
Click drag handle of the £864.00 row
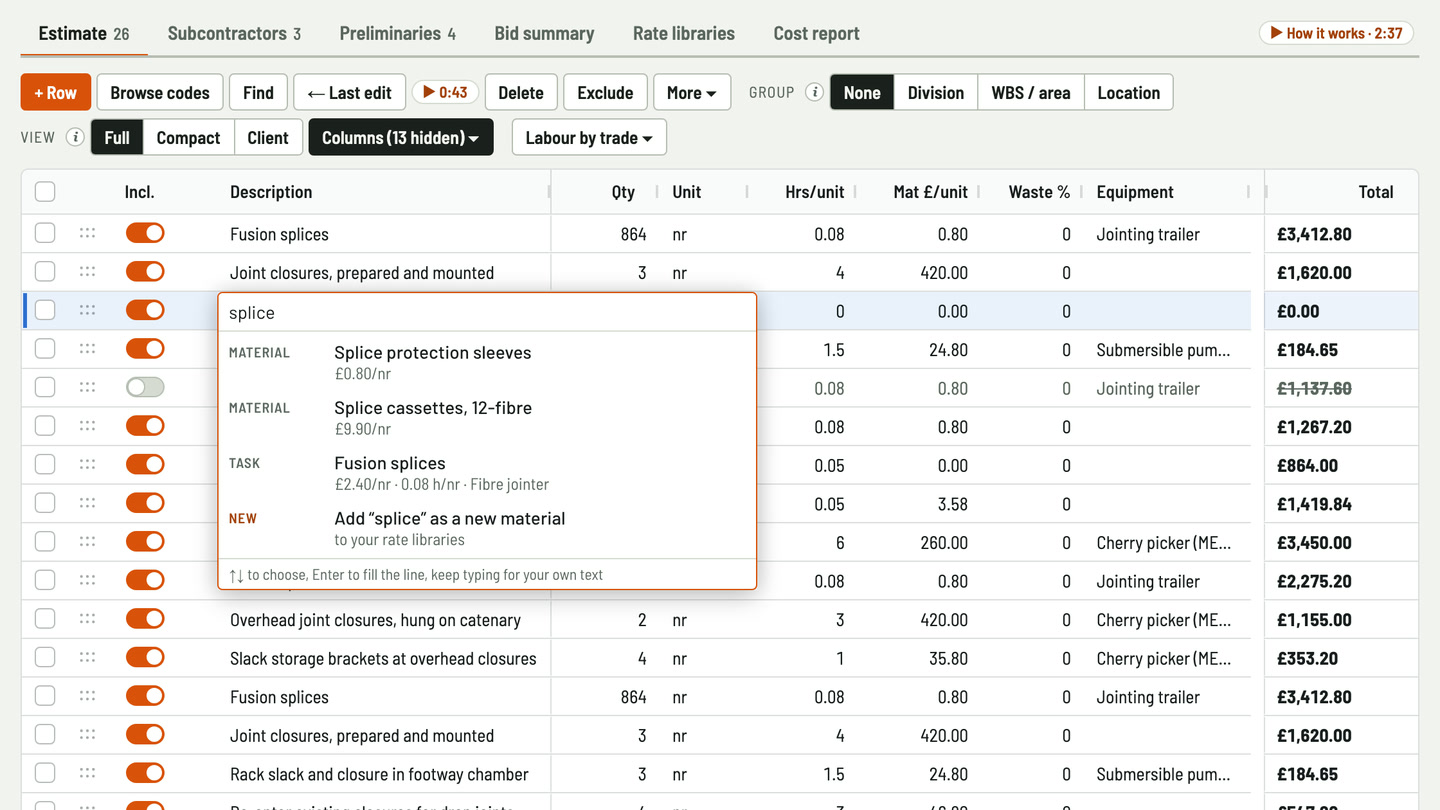87,465
